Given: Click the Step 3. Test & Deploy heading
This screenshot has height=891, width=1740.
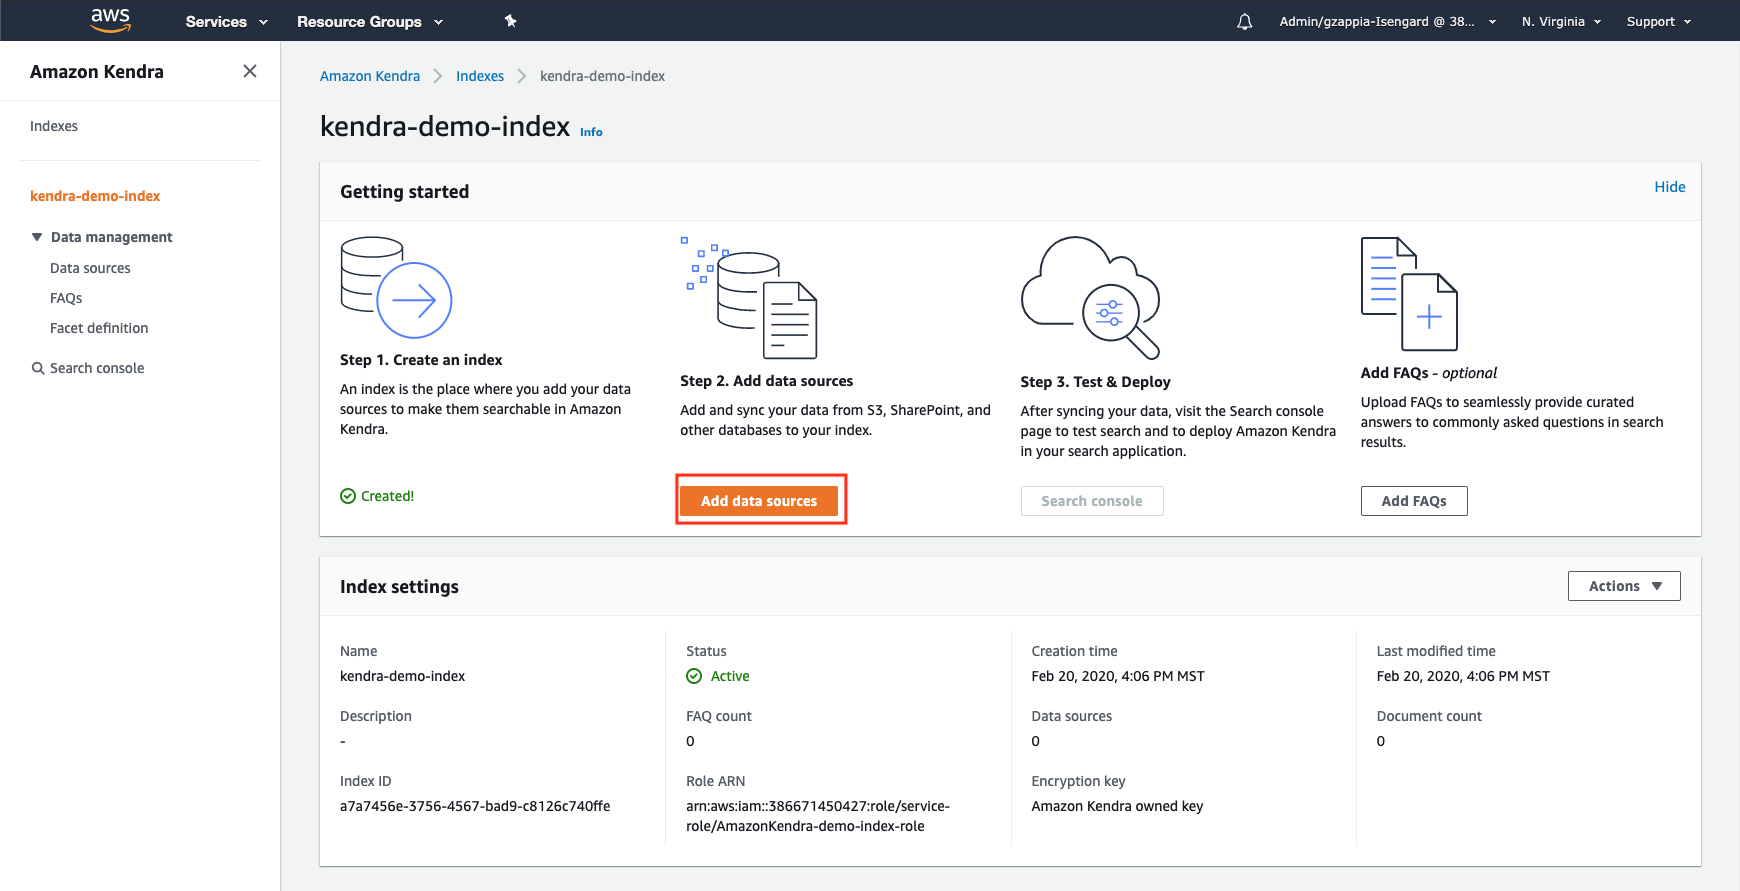Looking at the screenshot, I should coord(1095,382).
